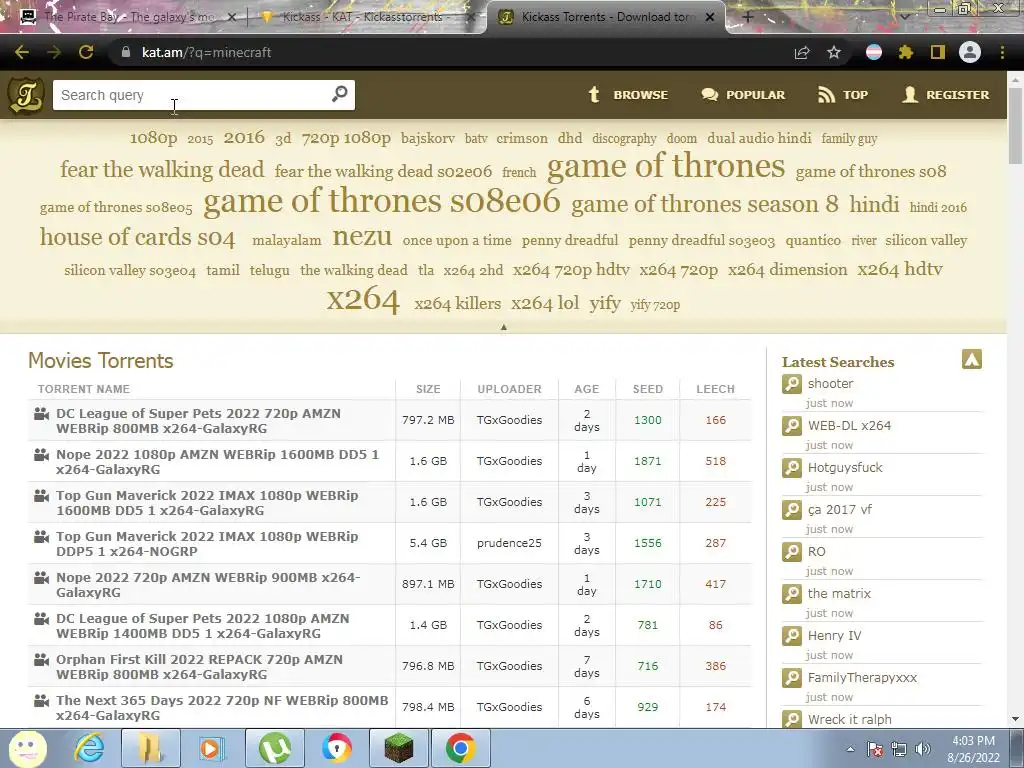Image resolution: width=1024 pixels, height=768 pixels.
Task: Click the Wreck it ralph latest search
Action: point(849,720)
